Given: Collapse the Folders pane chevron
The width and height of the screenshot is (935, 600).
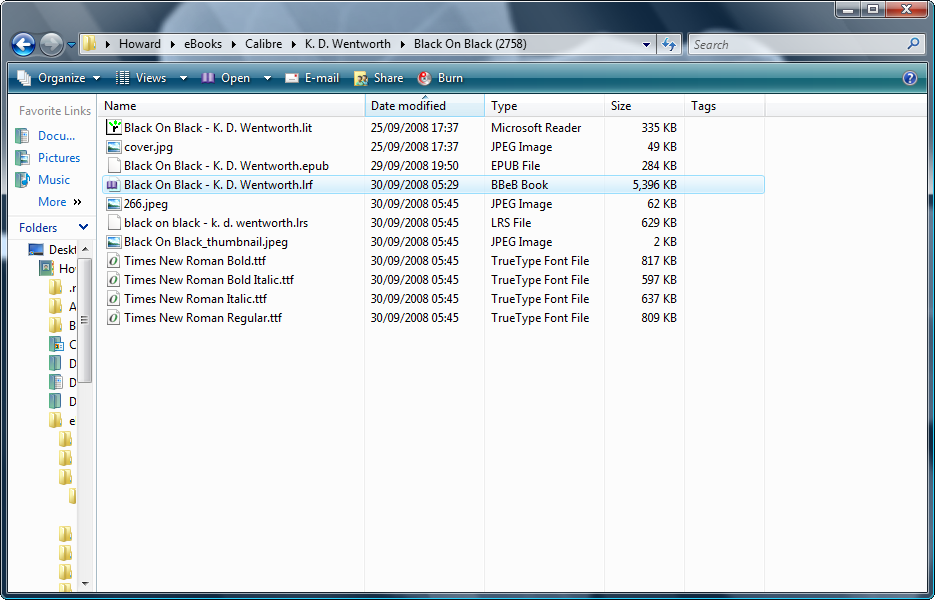Looking at the screenshot, I should [x=83, y=227].
